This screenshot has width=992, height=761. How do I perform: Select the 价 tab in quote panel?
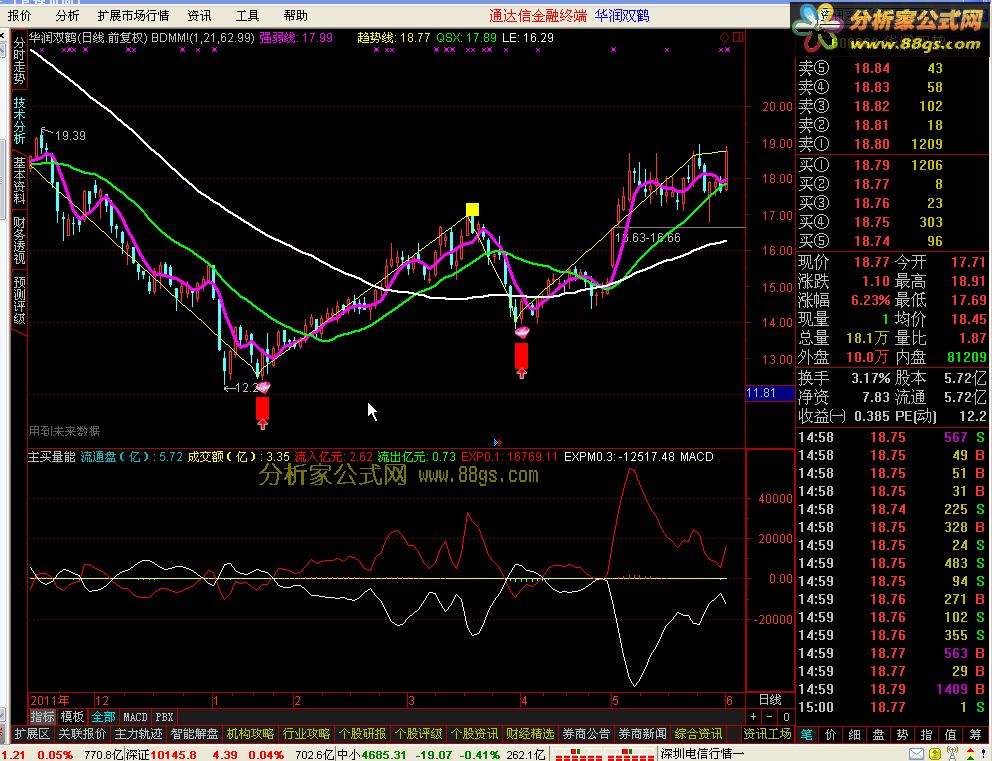click(x=831, y=734)
